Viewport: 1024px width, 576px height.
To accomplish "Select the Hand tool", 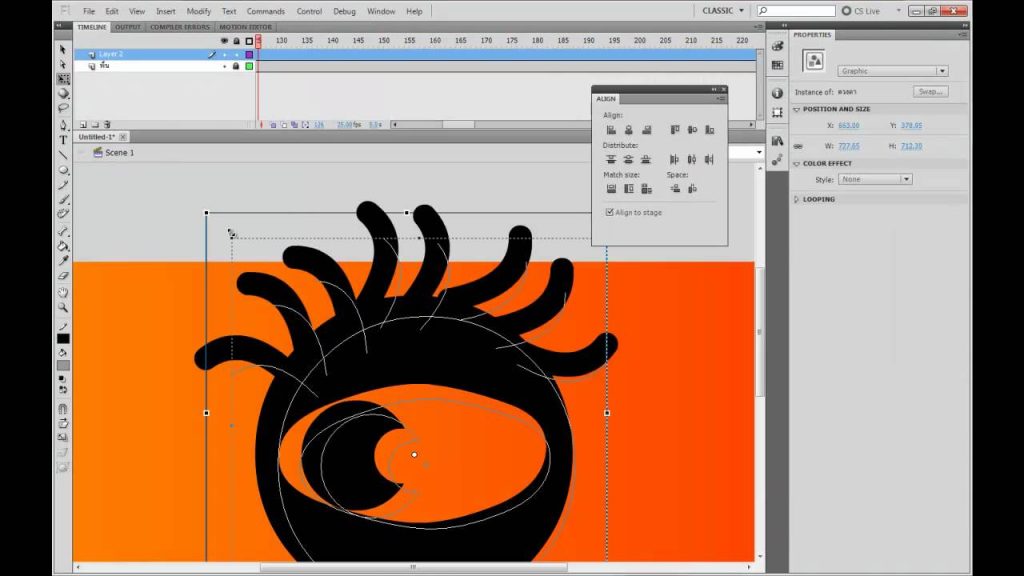I will coord(63,292).
